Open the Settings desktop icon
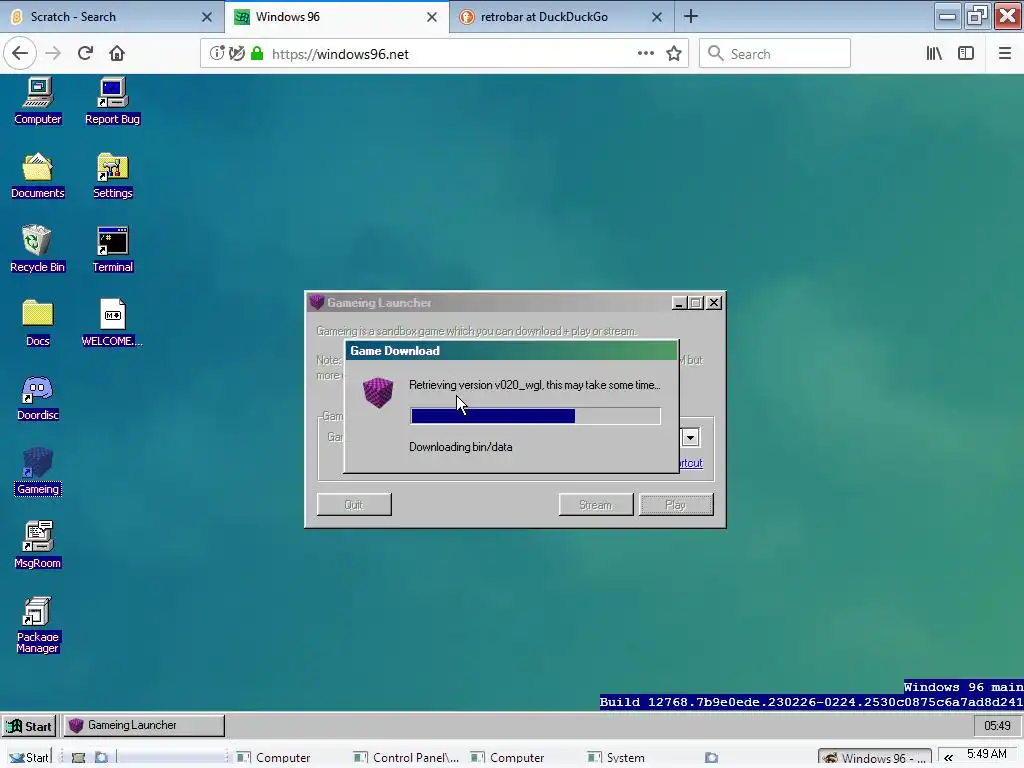The image size is (1024, 768). (112, 175)
